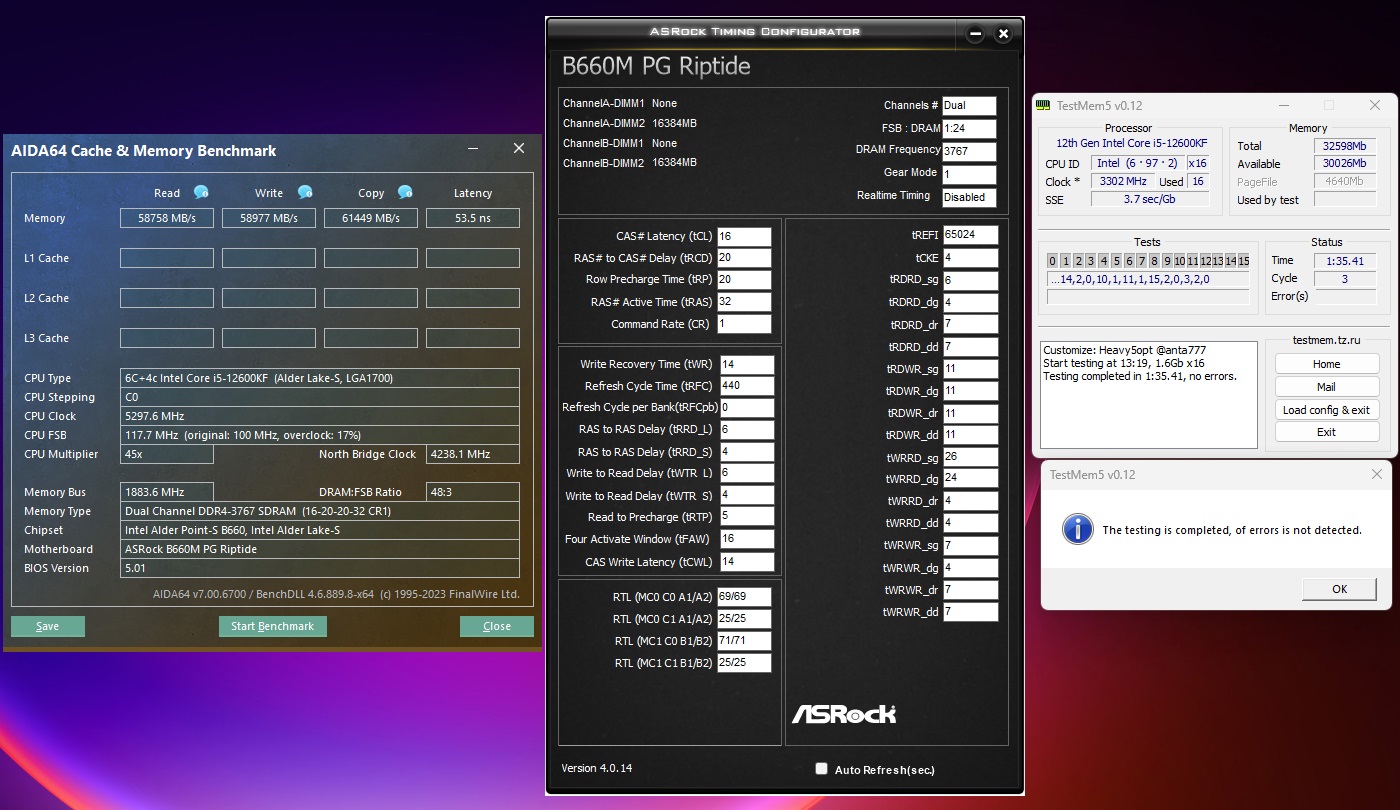This screenshot has height=810, width=1400.
Task: Click the Row Precharge Time (tRP) field
Action: coord(744,280)
